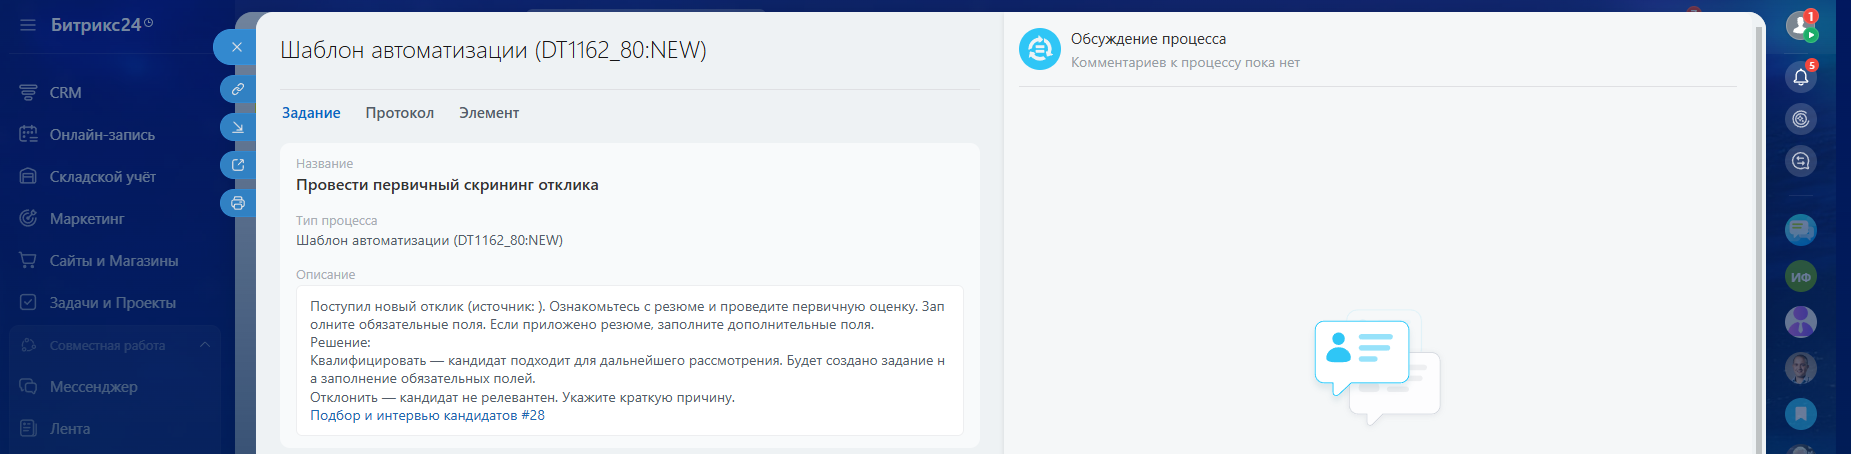Open the blue chat bubble conversation
The height and width of the screenshot is (454, 1851).
click(x=1801, y=230)
